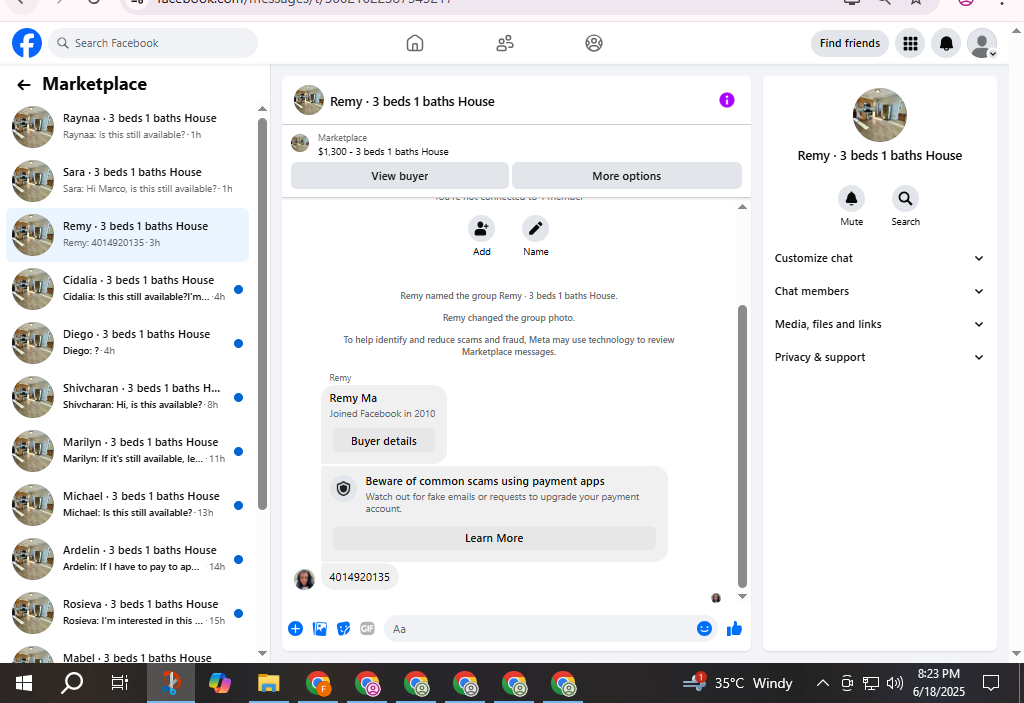Open Raynaa's conversation
The width and height of the screenshot is (1024, 703).
pos(128,127)
